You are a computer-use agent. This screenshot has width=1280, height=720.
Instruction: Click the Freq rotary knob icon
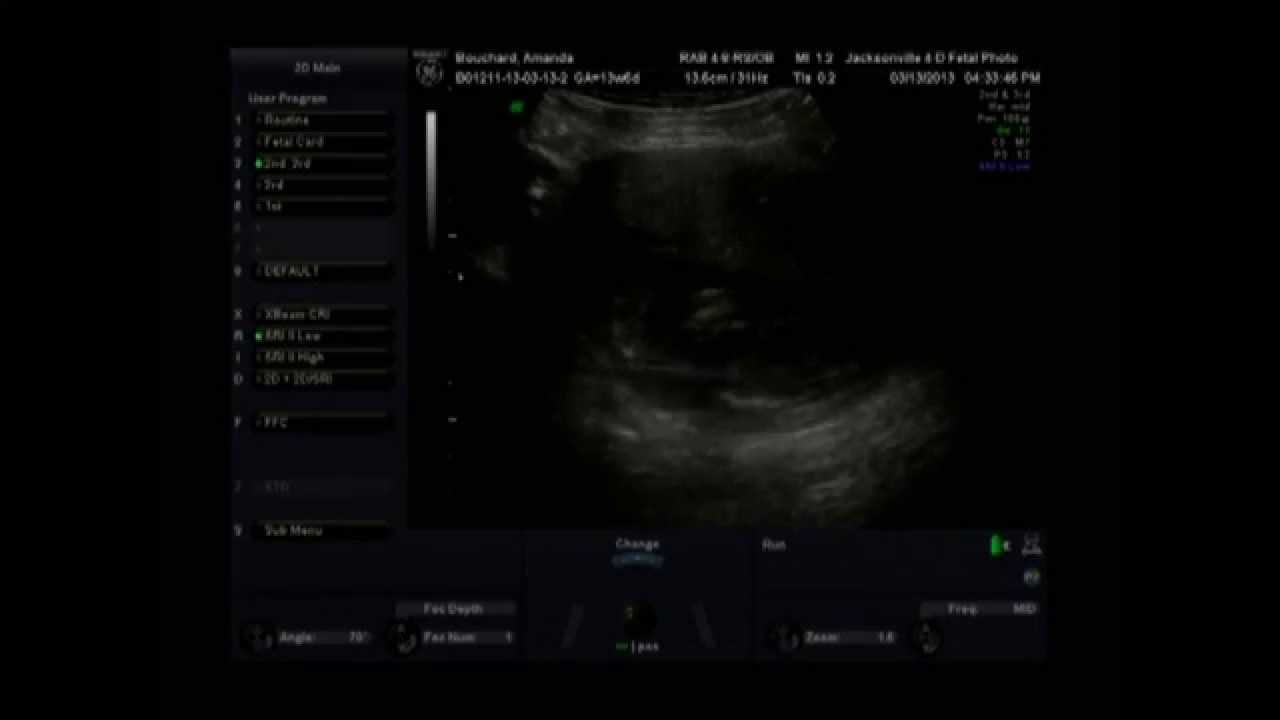point(929,637)
